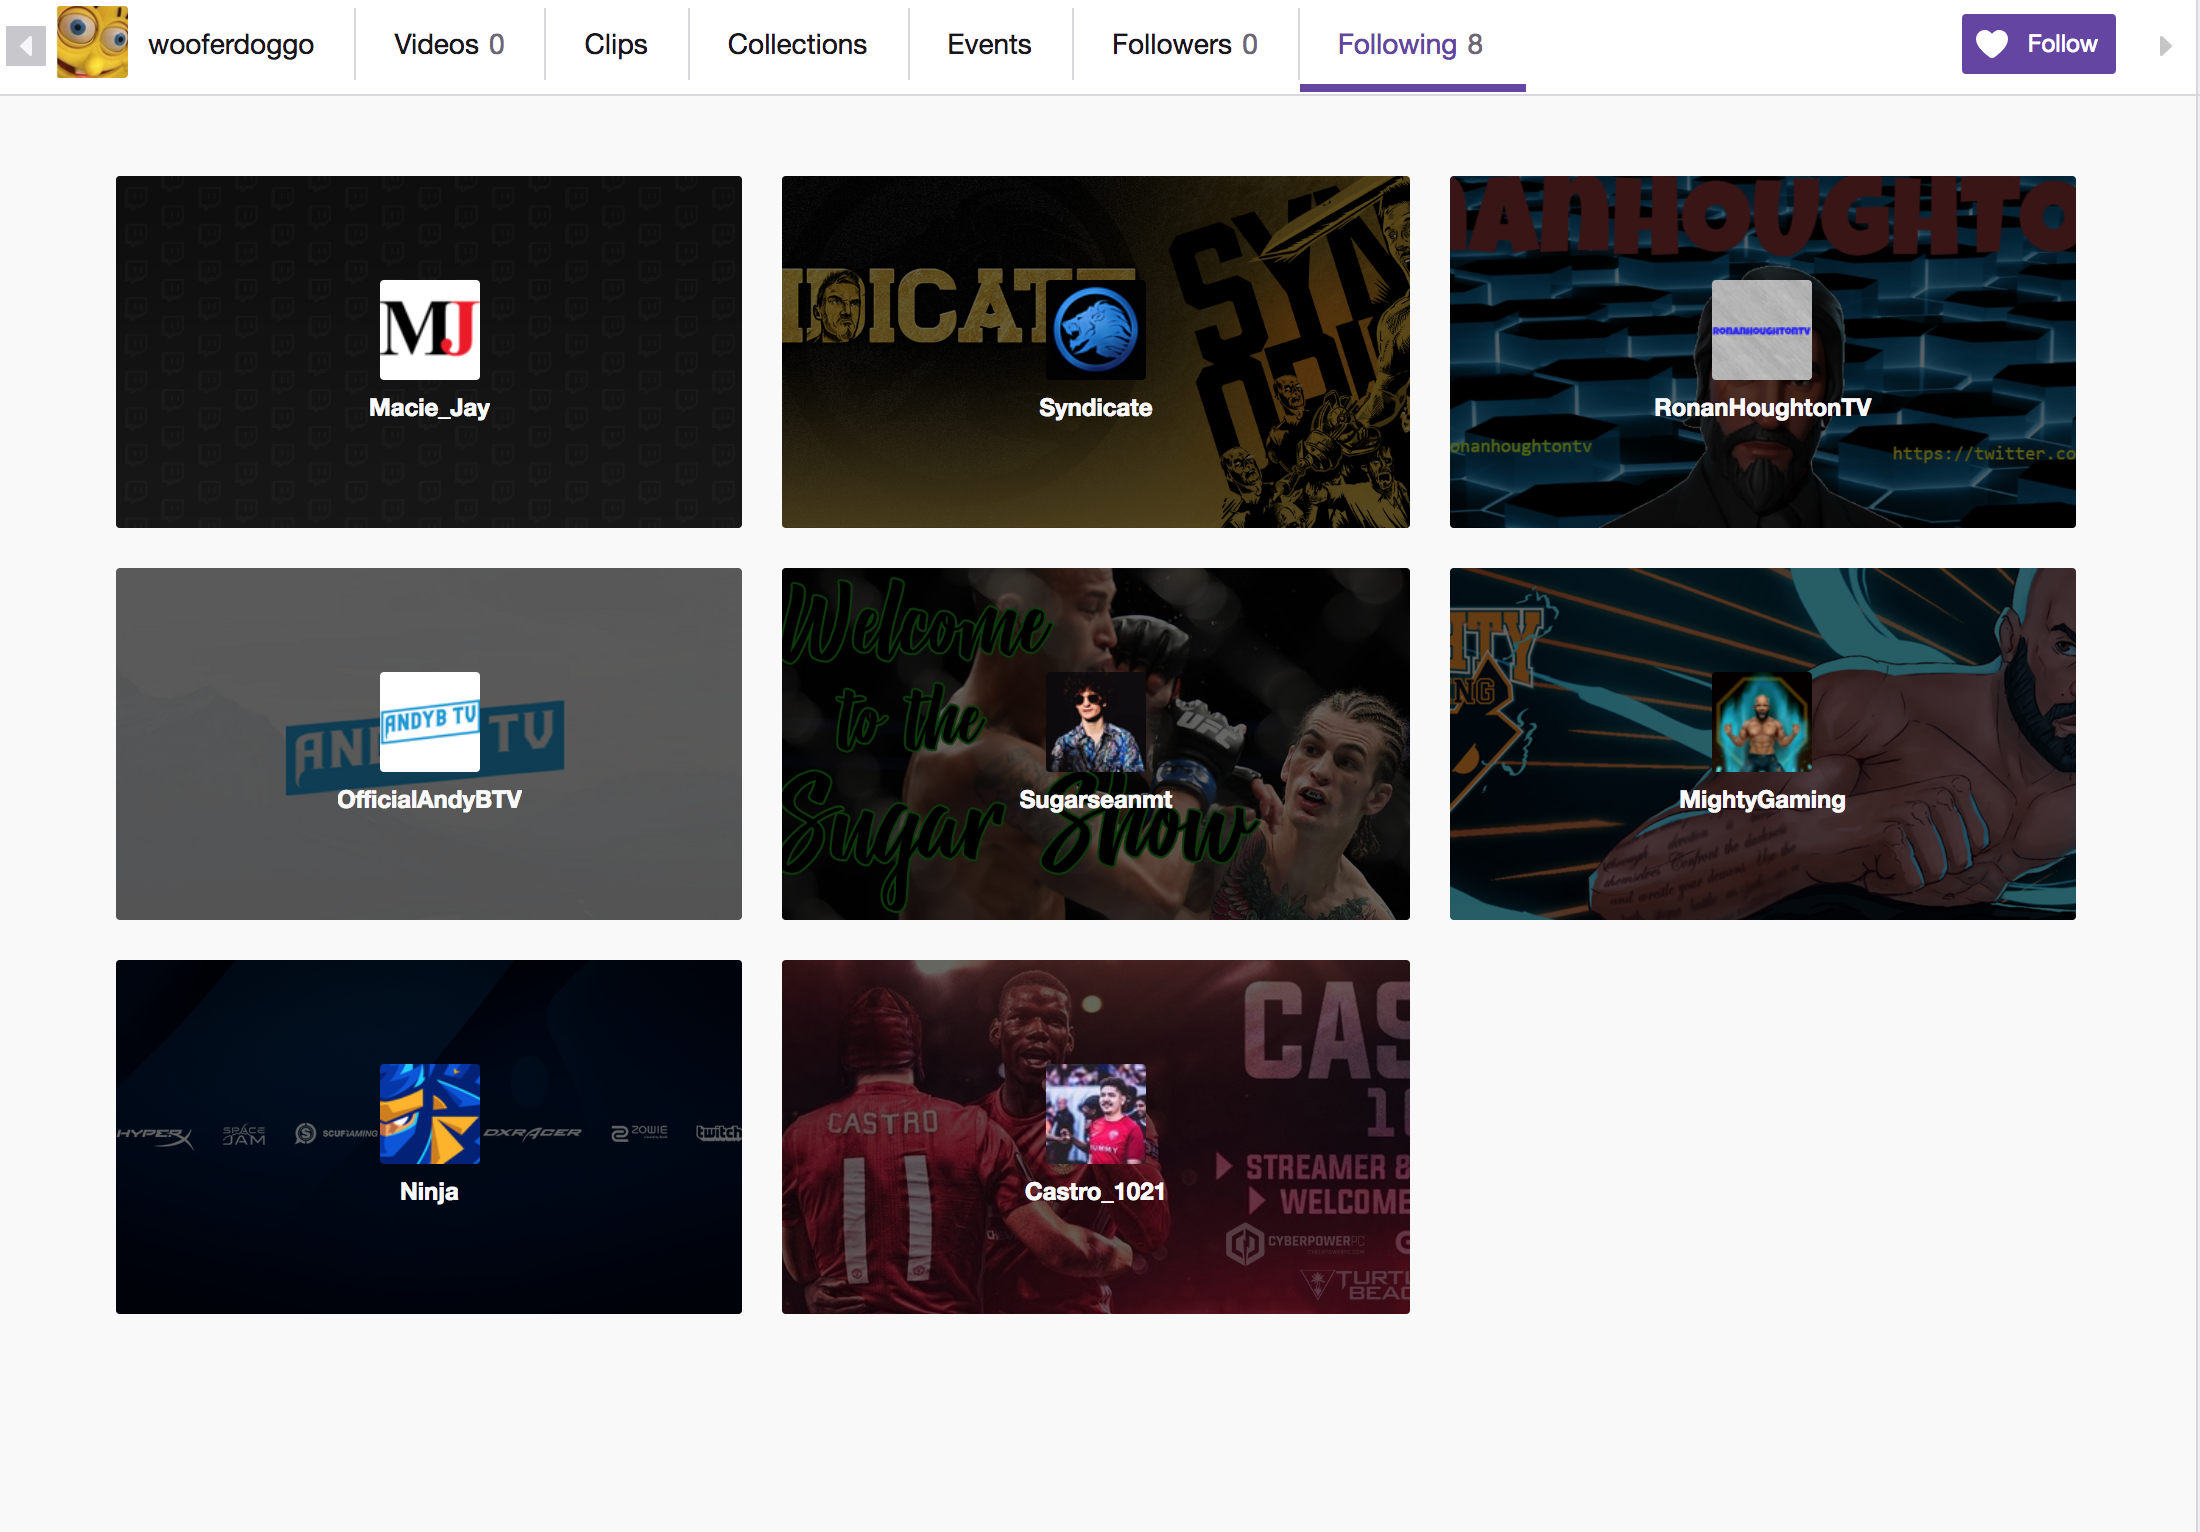The height and width of the screenshot is (1532, 2200).
Task: Select the Events tab
Action: (989, 45)
